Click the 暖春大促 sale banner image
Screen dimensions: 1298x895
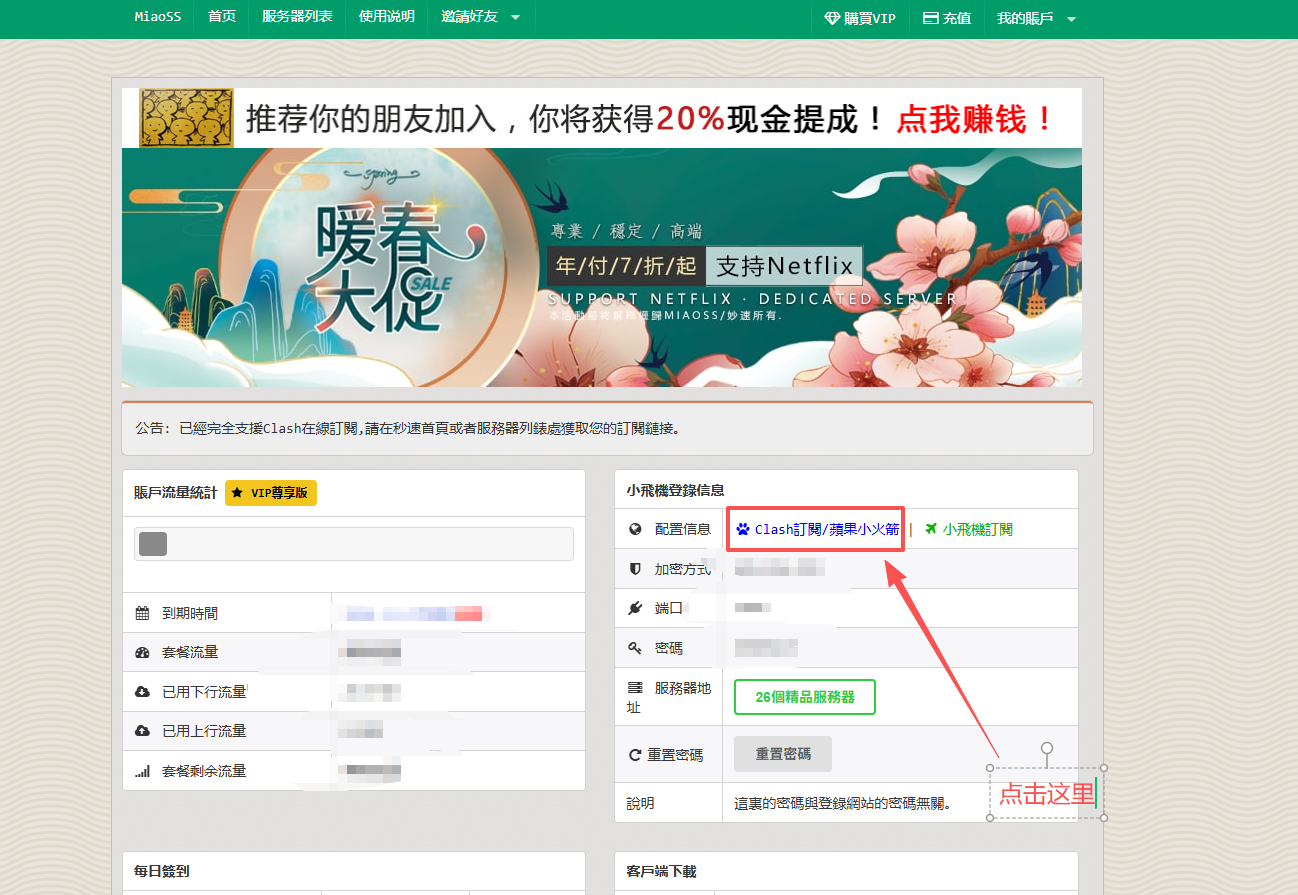[601, 267]
